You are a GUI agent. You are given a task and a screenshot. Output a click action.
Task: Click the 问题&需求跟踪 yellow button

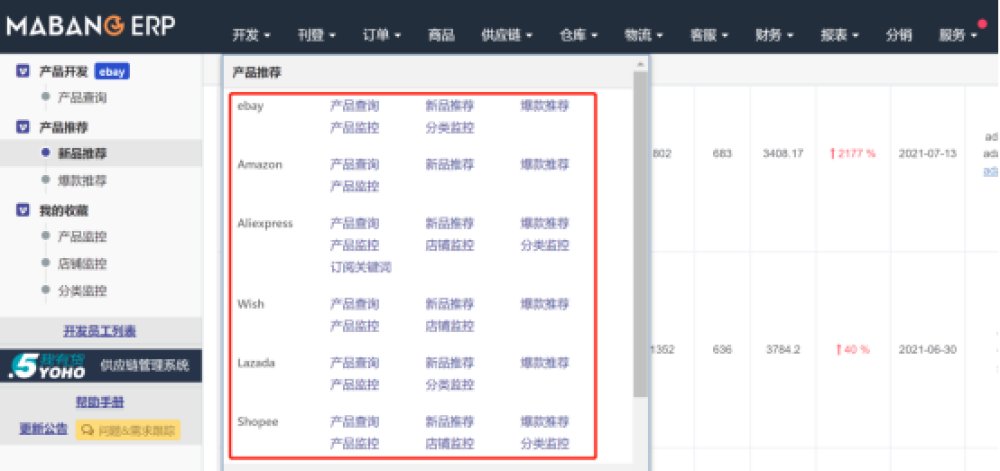(128, 430)
